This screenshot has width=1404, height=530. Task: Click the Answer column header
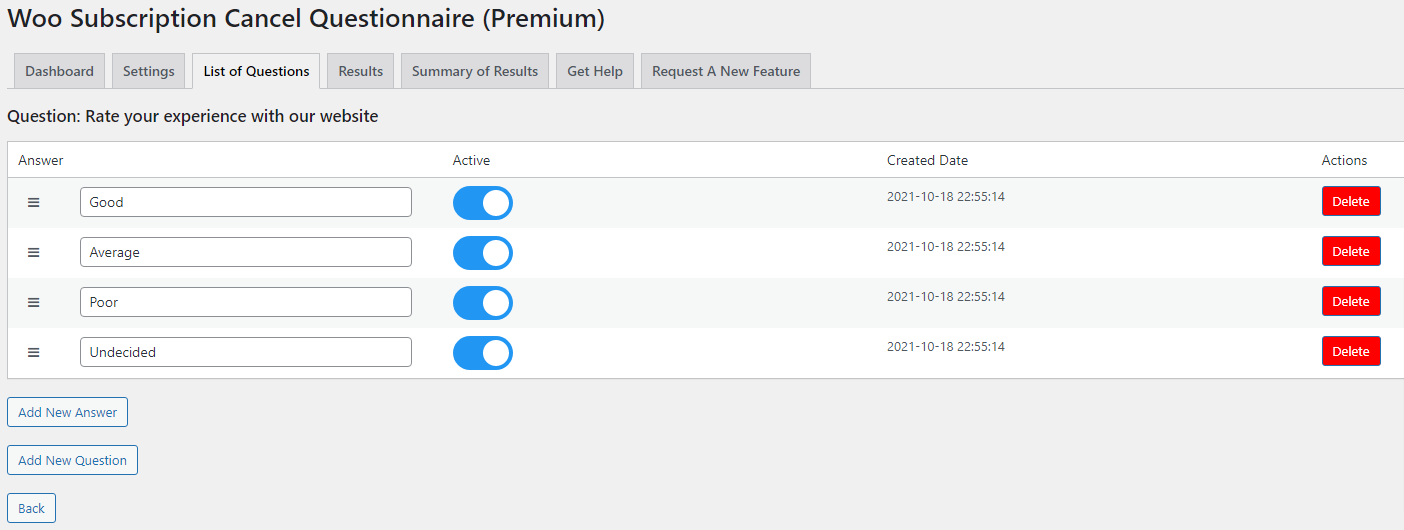click(x=41, y=160)
